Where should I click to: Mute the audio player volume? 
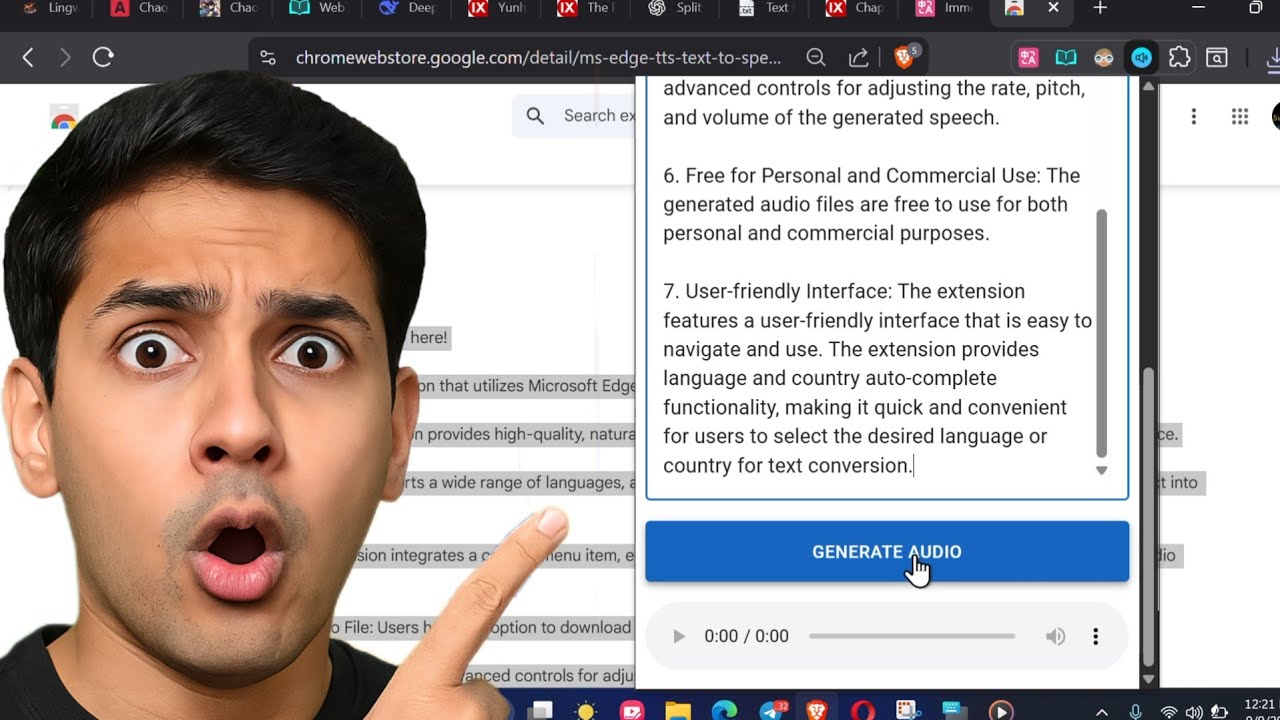coord(1055,636)
